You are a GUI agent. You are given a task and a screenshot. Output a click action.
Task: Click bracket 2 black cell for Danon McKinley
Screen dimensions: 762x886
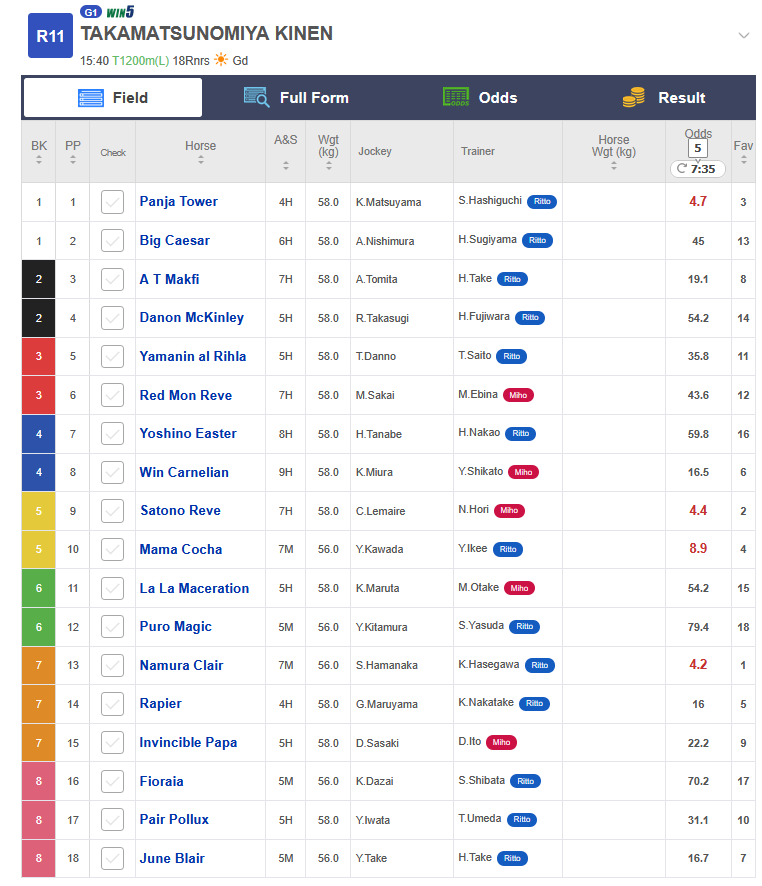(x=38, y=318)
